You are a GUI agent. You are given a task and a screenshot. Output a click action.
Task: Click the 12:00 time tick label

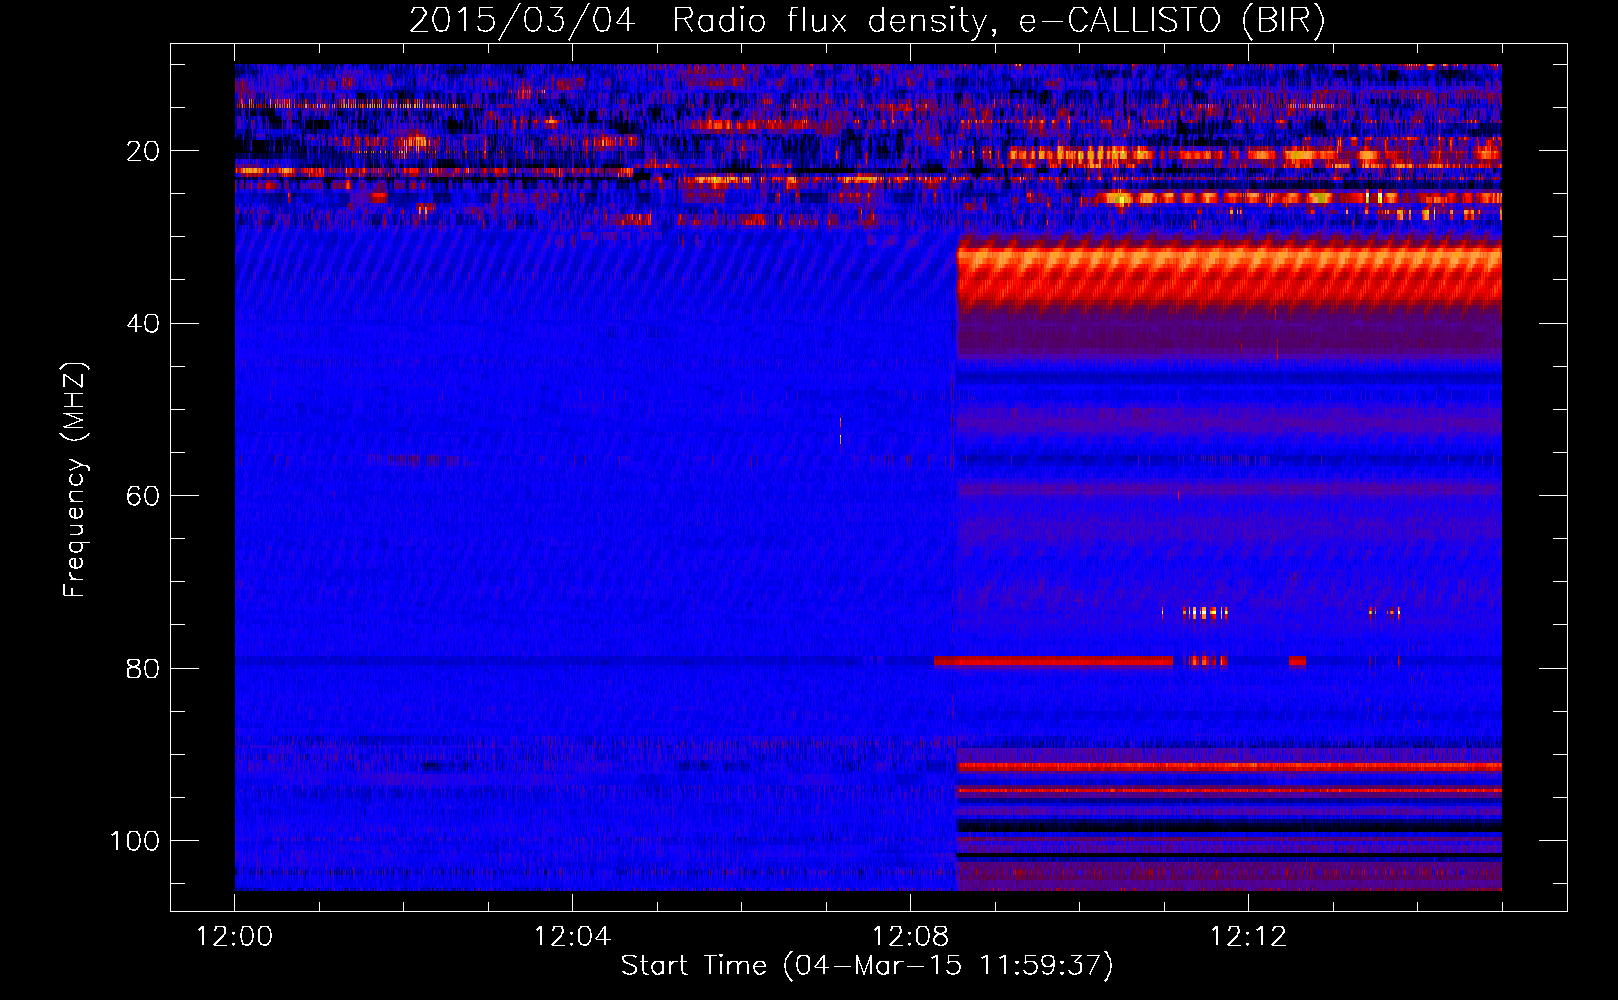(x=235, y=937)
